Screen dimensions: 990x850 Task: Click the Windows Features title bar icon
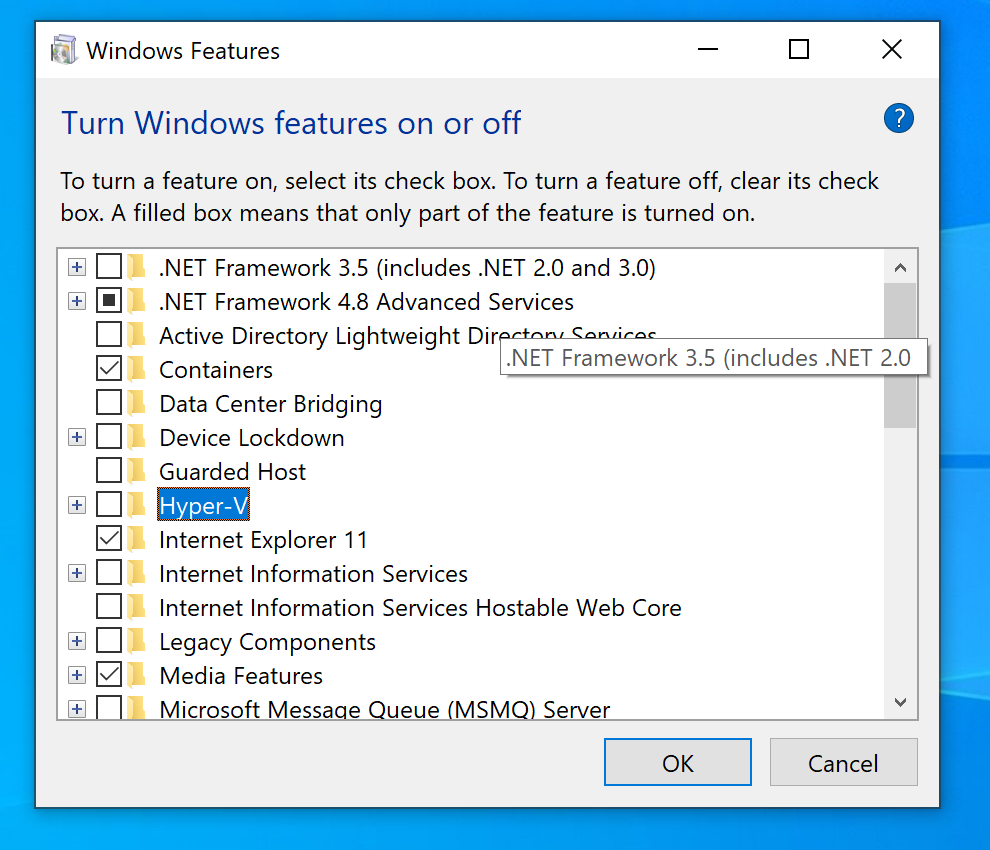[x=64, y=50]
